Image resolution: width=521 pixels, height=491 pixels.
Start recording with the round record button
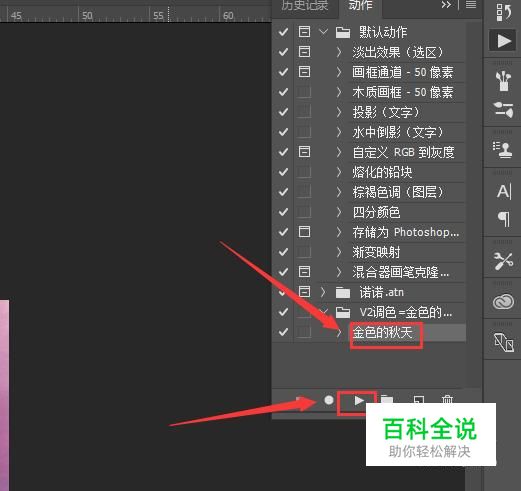pos(329,400)
